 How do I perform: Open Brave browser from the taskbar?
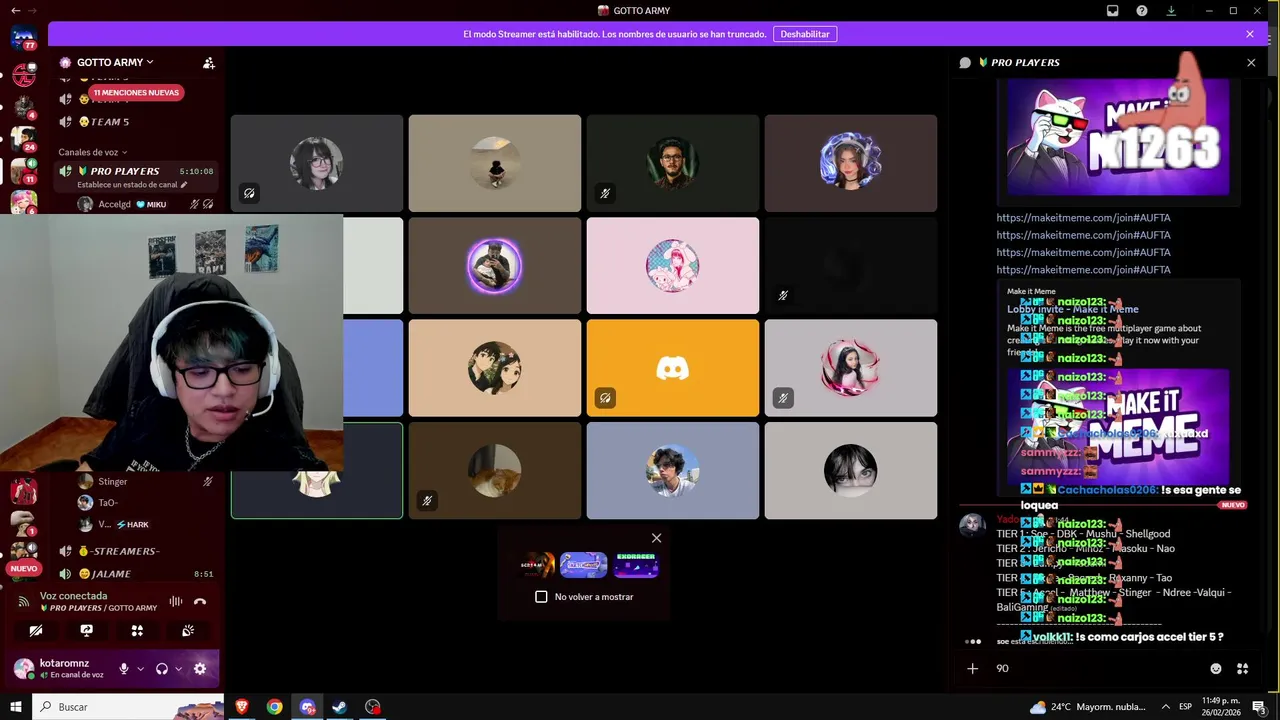(241, 707)
